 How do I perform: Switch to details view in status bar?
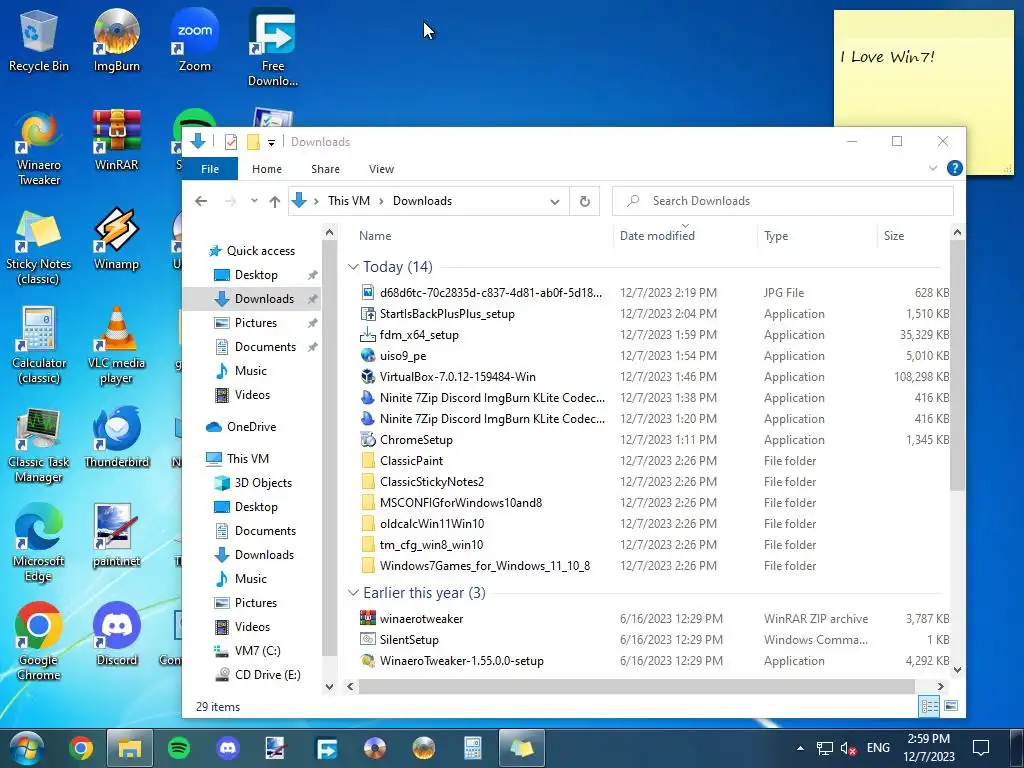tap(929, 706)
